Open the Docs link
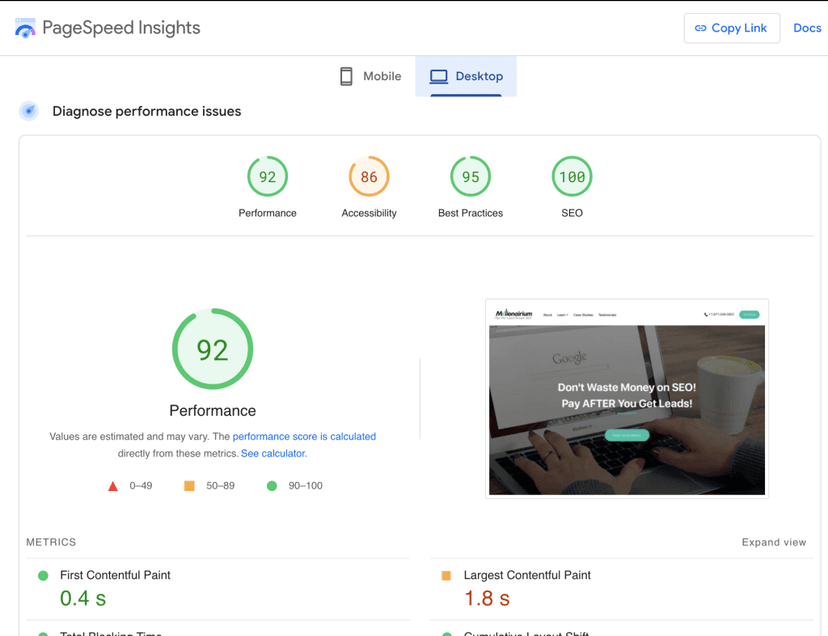Viewport: 828px width, 636px height. click(807, 28)
